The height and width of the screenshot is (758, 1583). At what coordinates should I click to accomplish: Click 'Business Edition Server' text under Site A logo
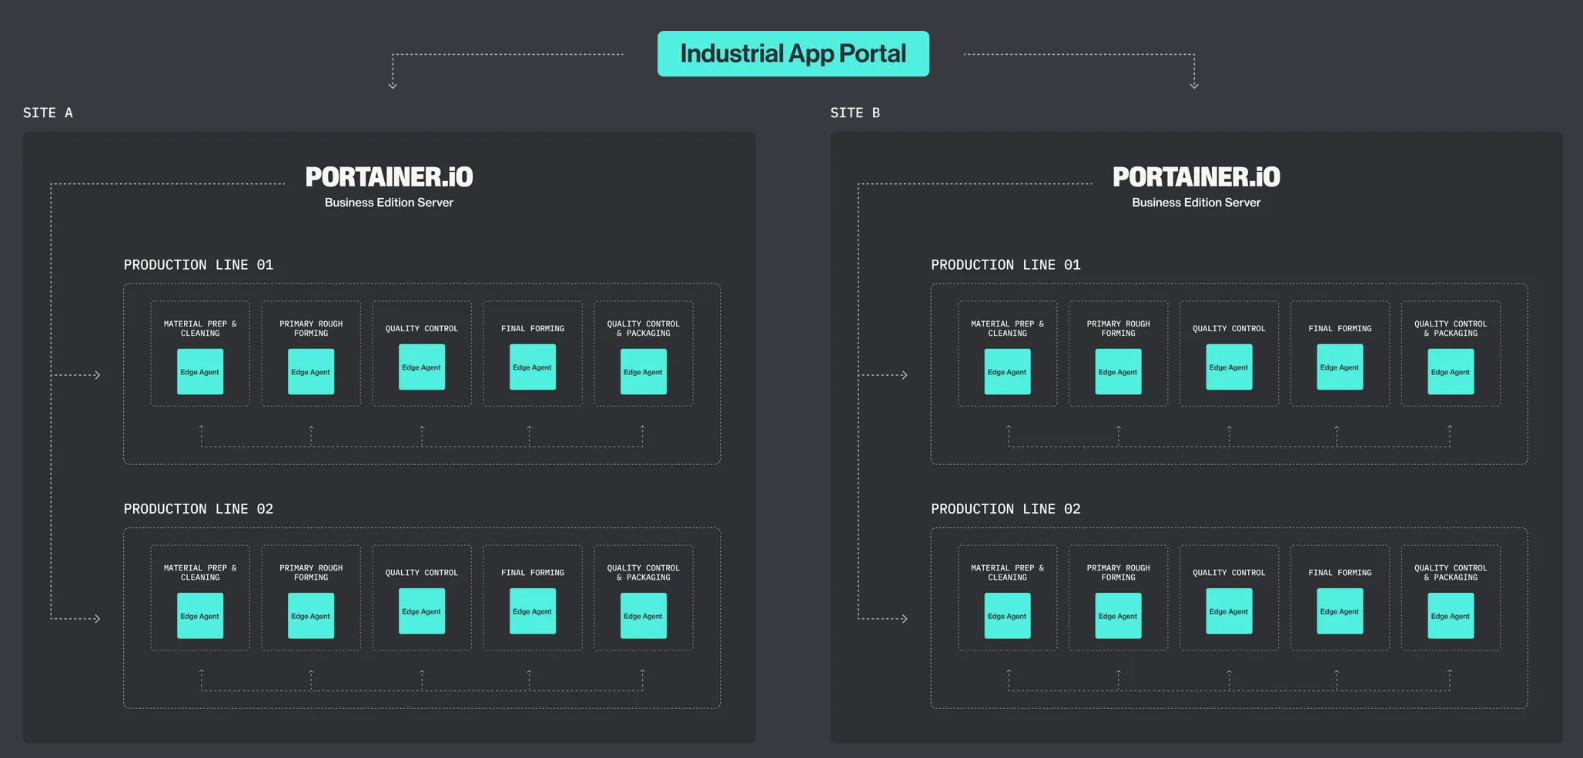tap(389, 203)
